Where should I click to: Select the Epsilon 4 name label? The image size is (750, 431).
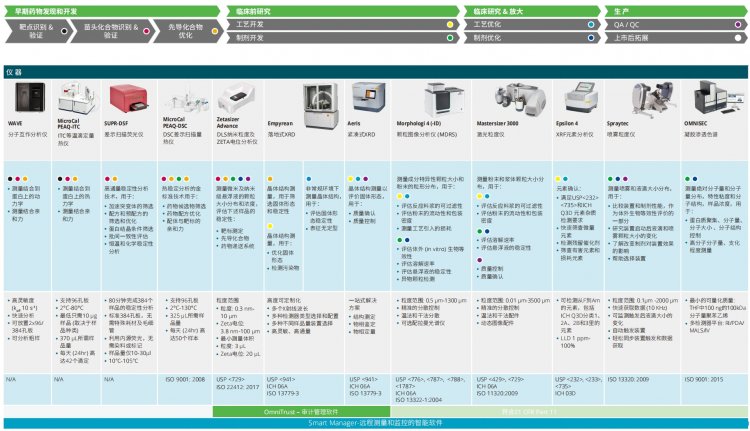tap(567, 123)
